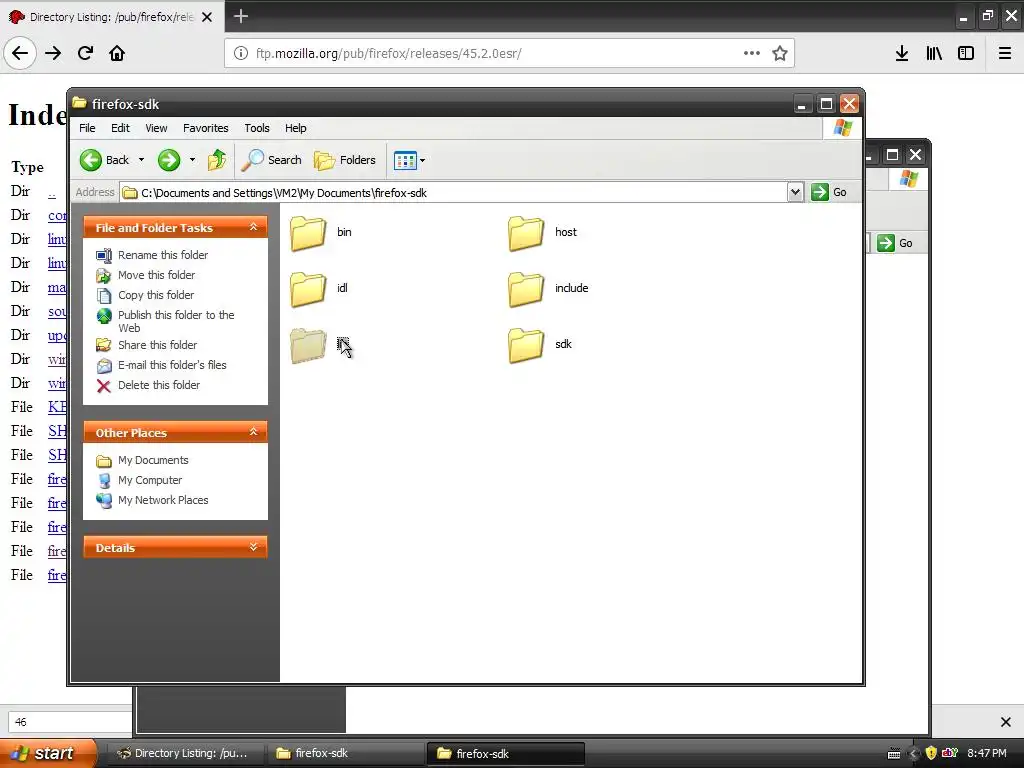
Task: Click Copy this folder
Action: click(145, 295)
